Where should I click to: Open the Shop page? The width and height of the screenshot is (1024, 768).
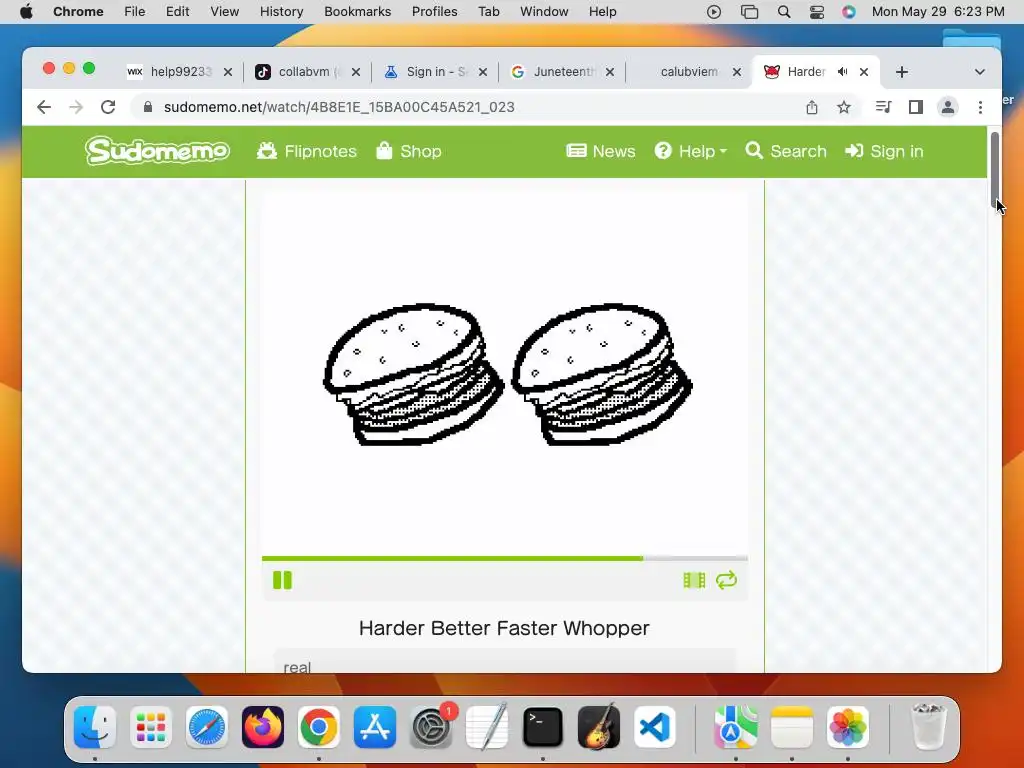point(409,151)
